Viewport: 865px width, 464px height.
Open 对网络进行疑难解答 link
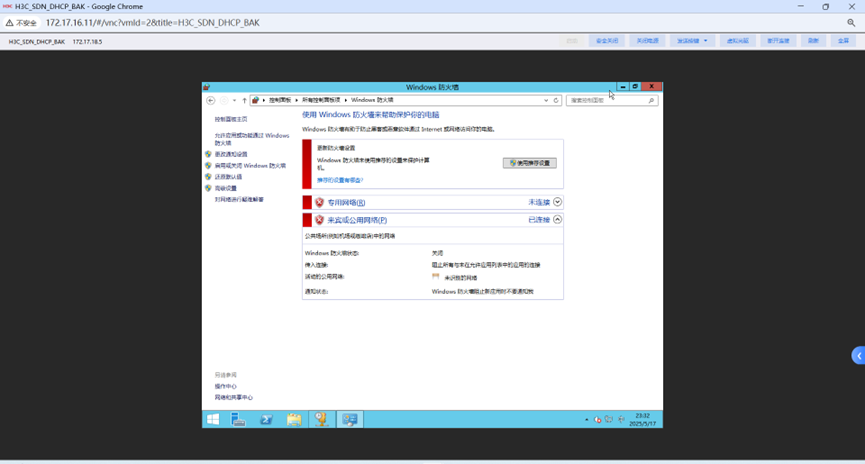(x=239, y=200)
